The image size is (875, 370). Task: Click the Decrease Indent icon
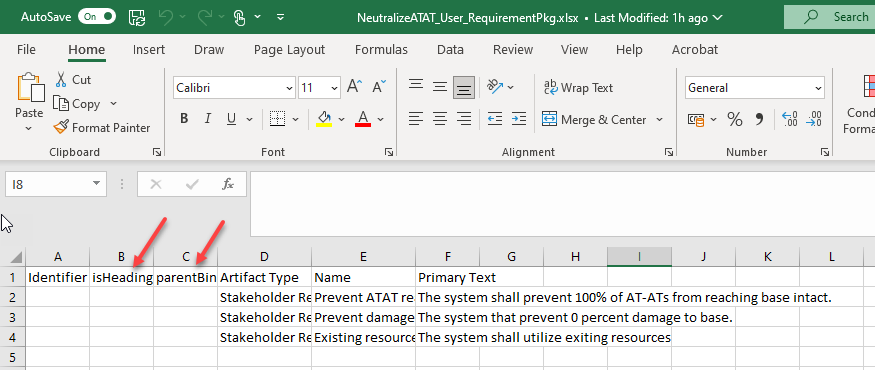[494, 118]
